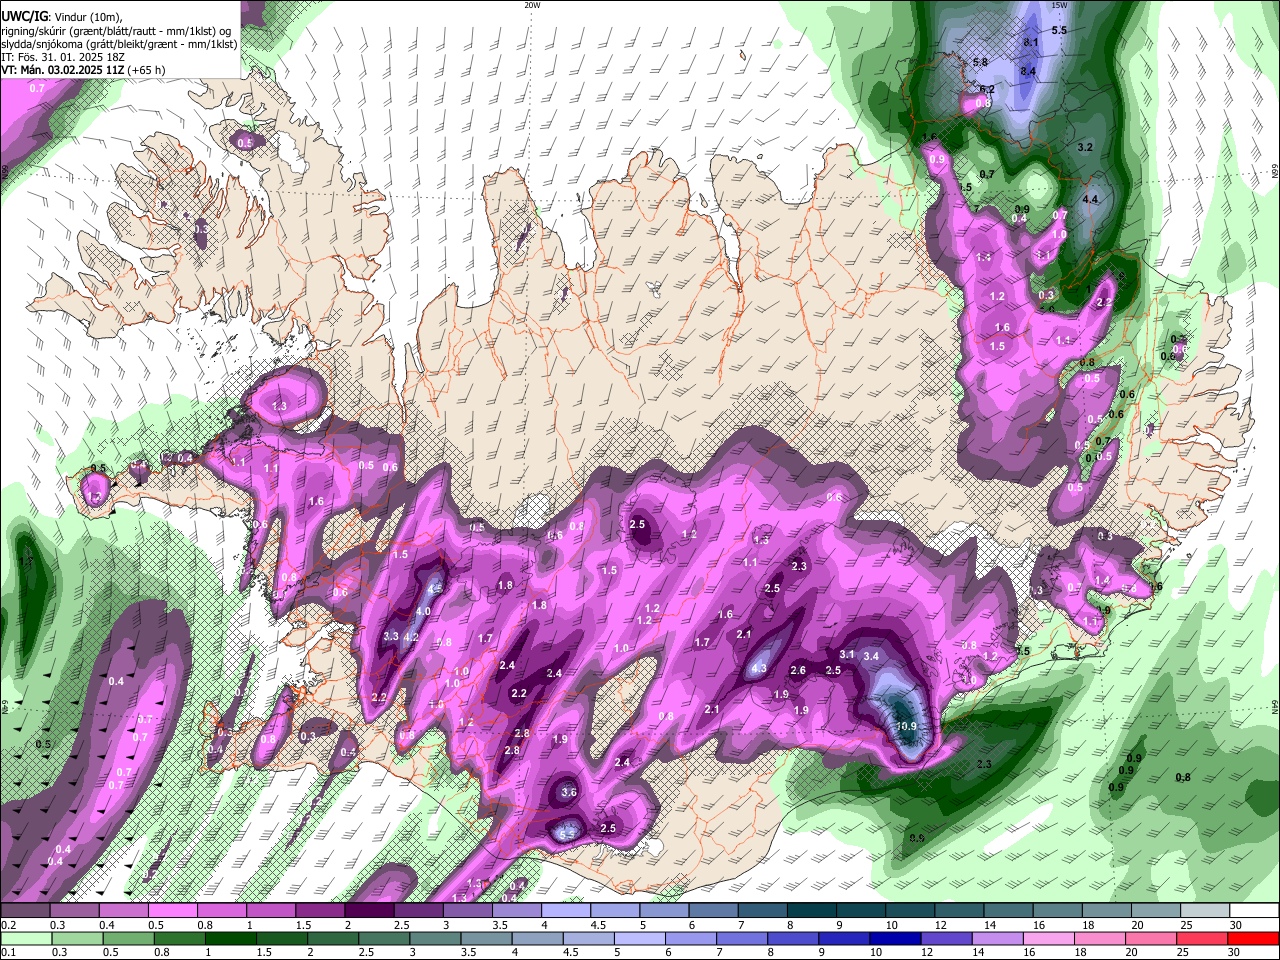Click the '30' label in the lower legend row
Viewport: 1280px width, 960px height.
(x=1232, y=952)
